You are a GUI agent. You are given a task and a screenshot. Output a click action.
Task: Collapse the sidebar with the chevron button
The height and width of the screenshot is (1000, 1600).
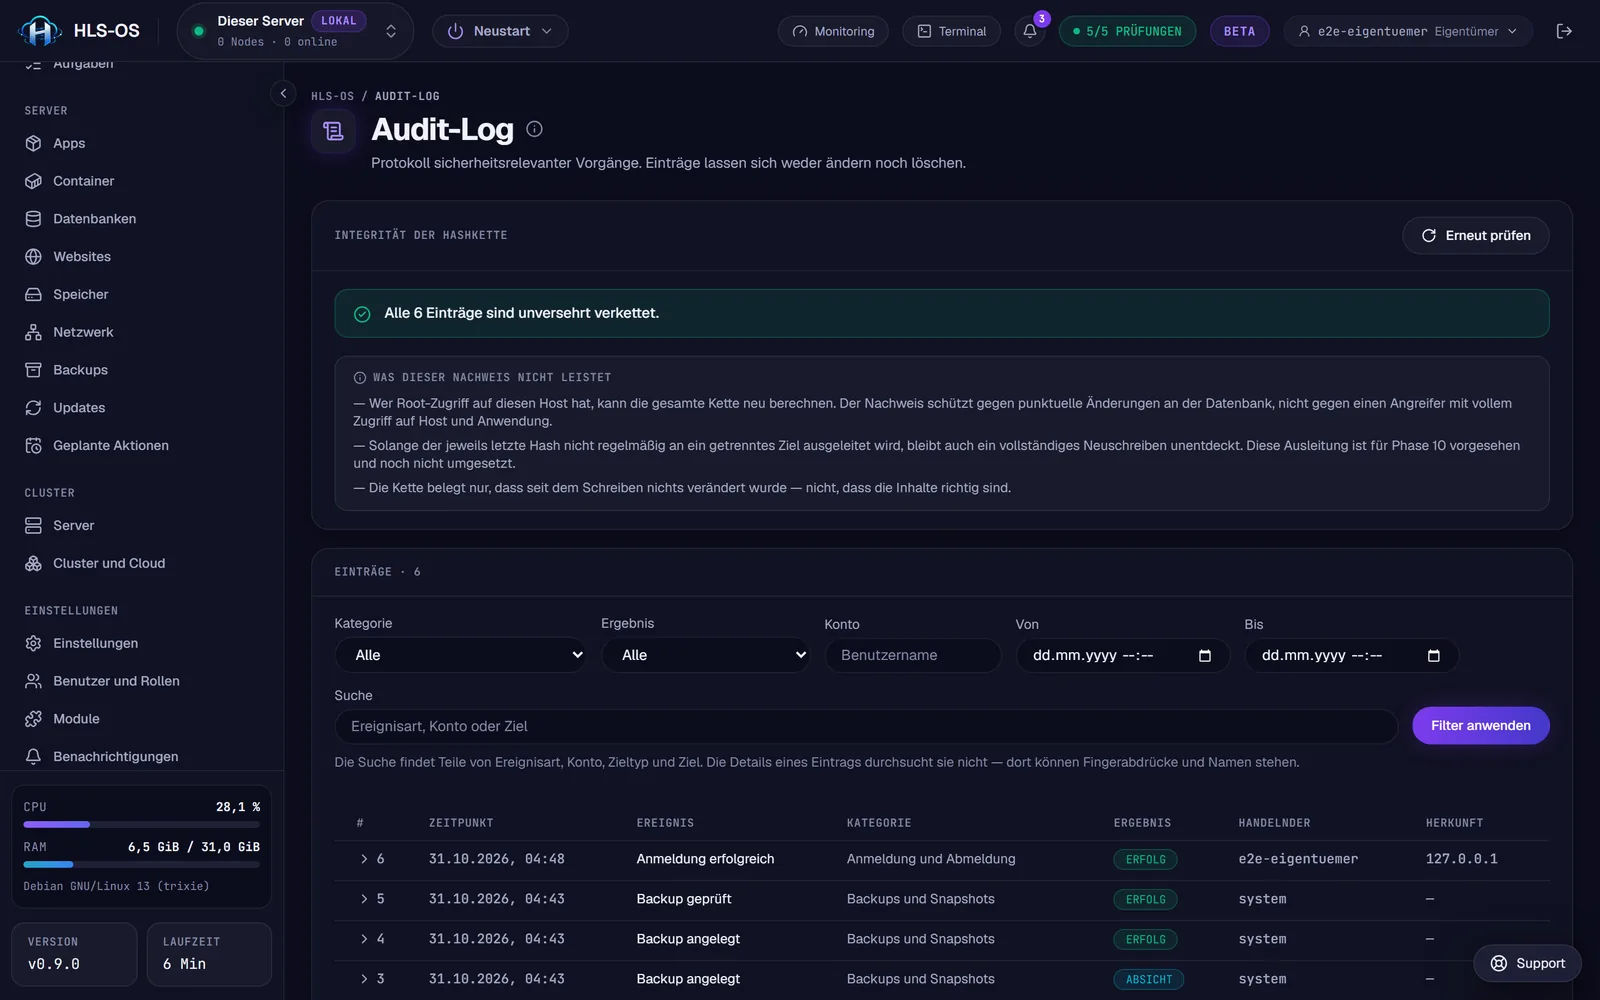click(283, 93)
